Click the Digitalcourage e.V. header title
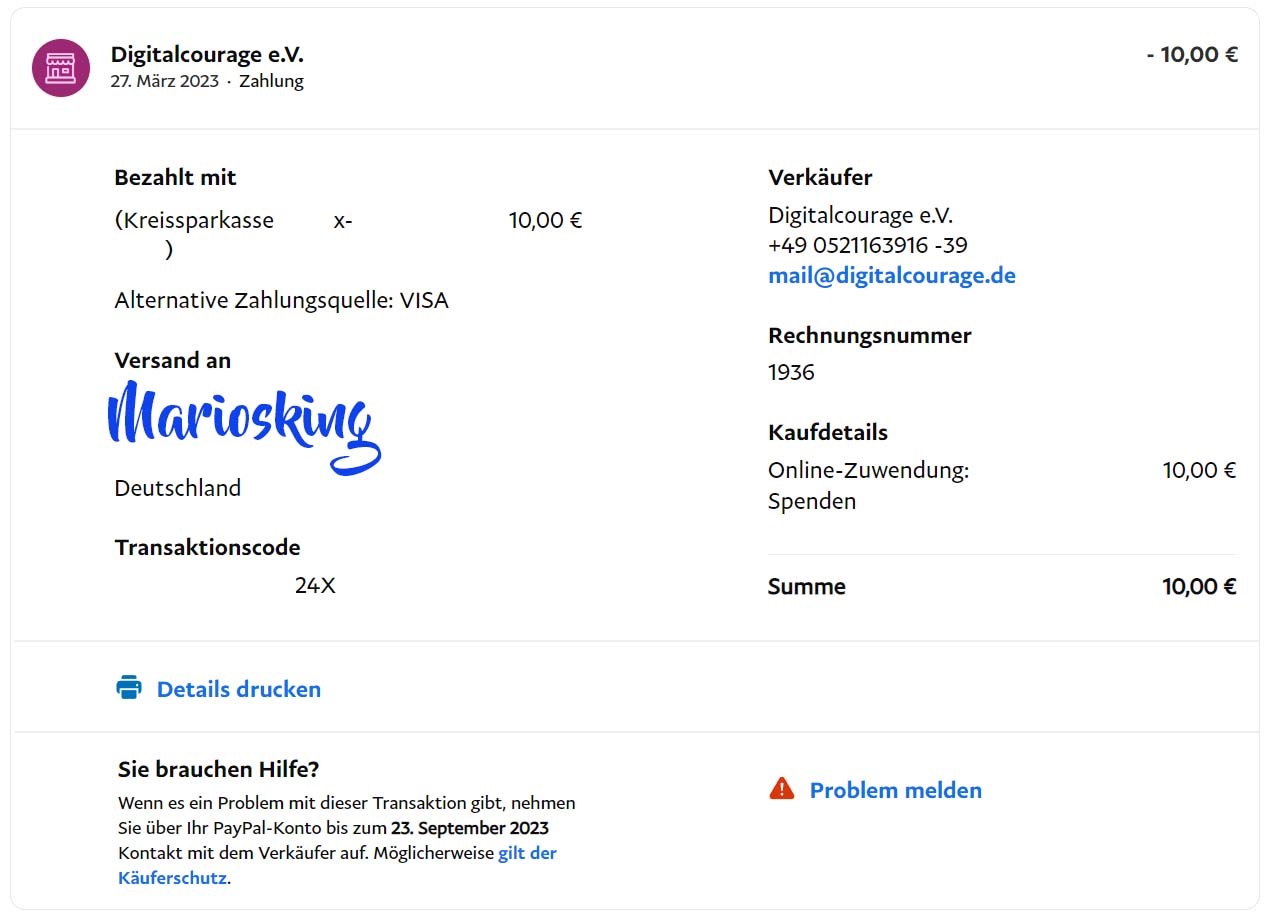This screenshot has height=916, width=1273. tap(207, 54)
